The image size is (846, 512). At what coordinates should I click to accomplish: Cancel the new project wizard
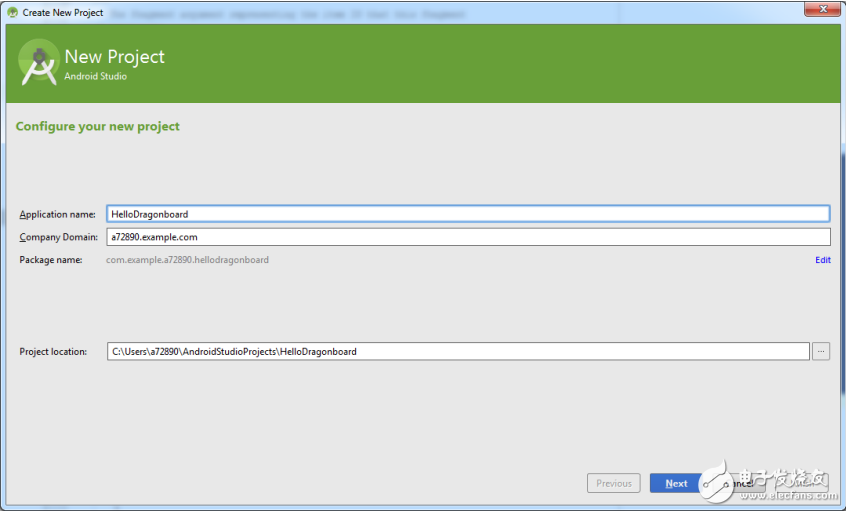pos(738,483)
